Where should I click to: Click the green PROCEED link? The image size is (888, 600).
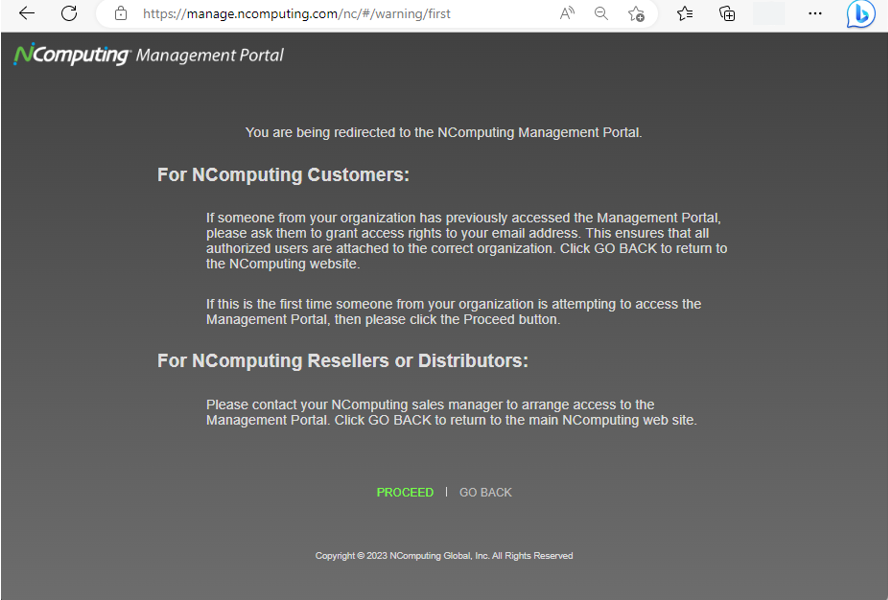point(405,492)
